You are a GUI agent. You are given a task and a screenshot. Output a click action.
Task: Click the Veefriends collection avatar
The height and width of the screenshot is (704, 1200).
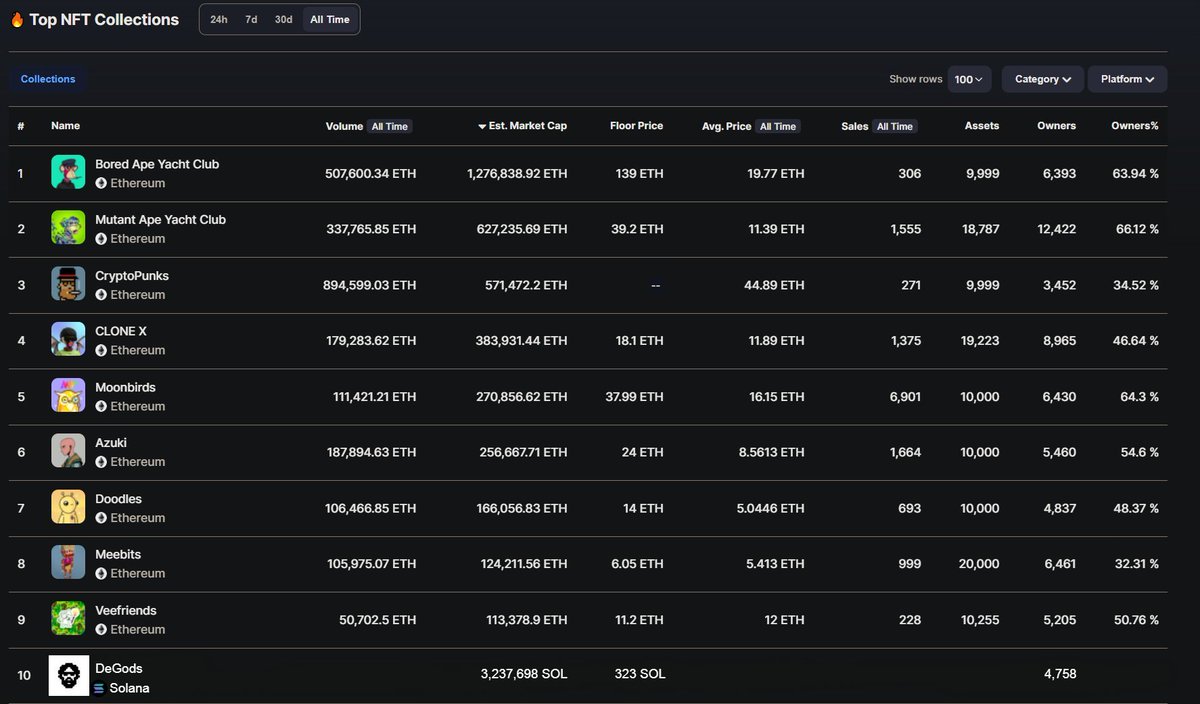tap(68, 619)
